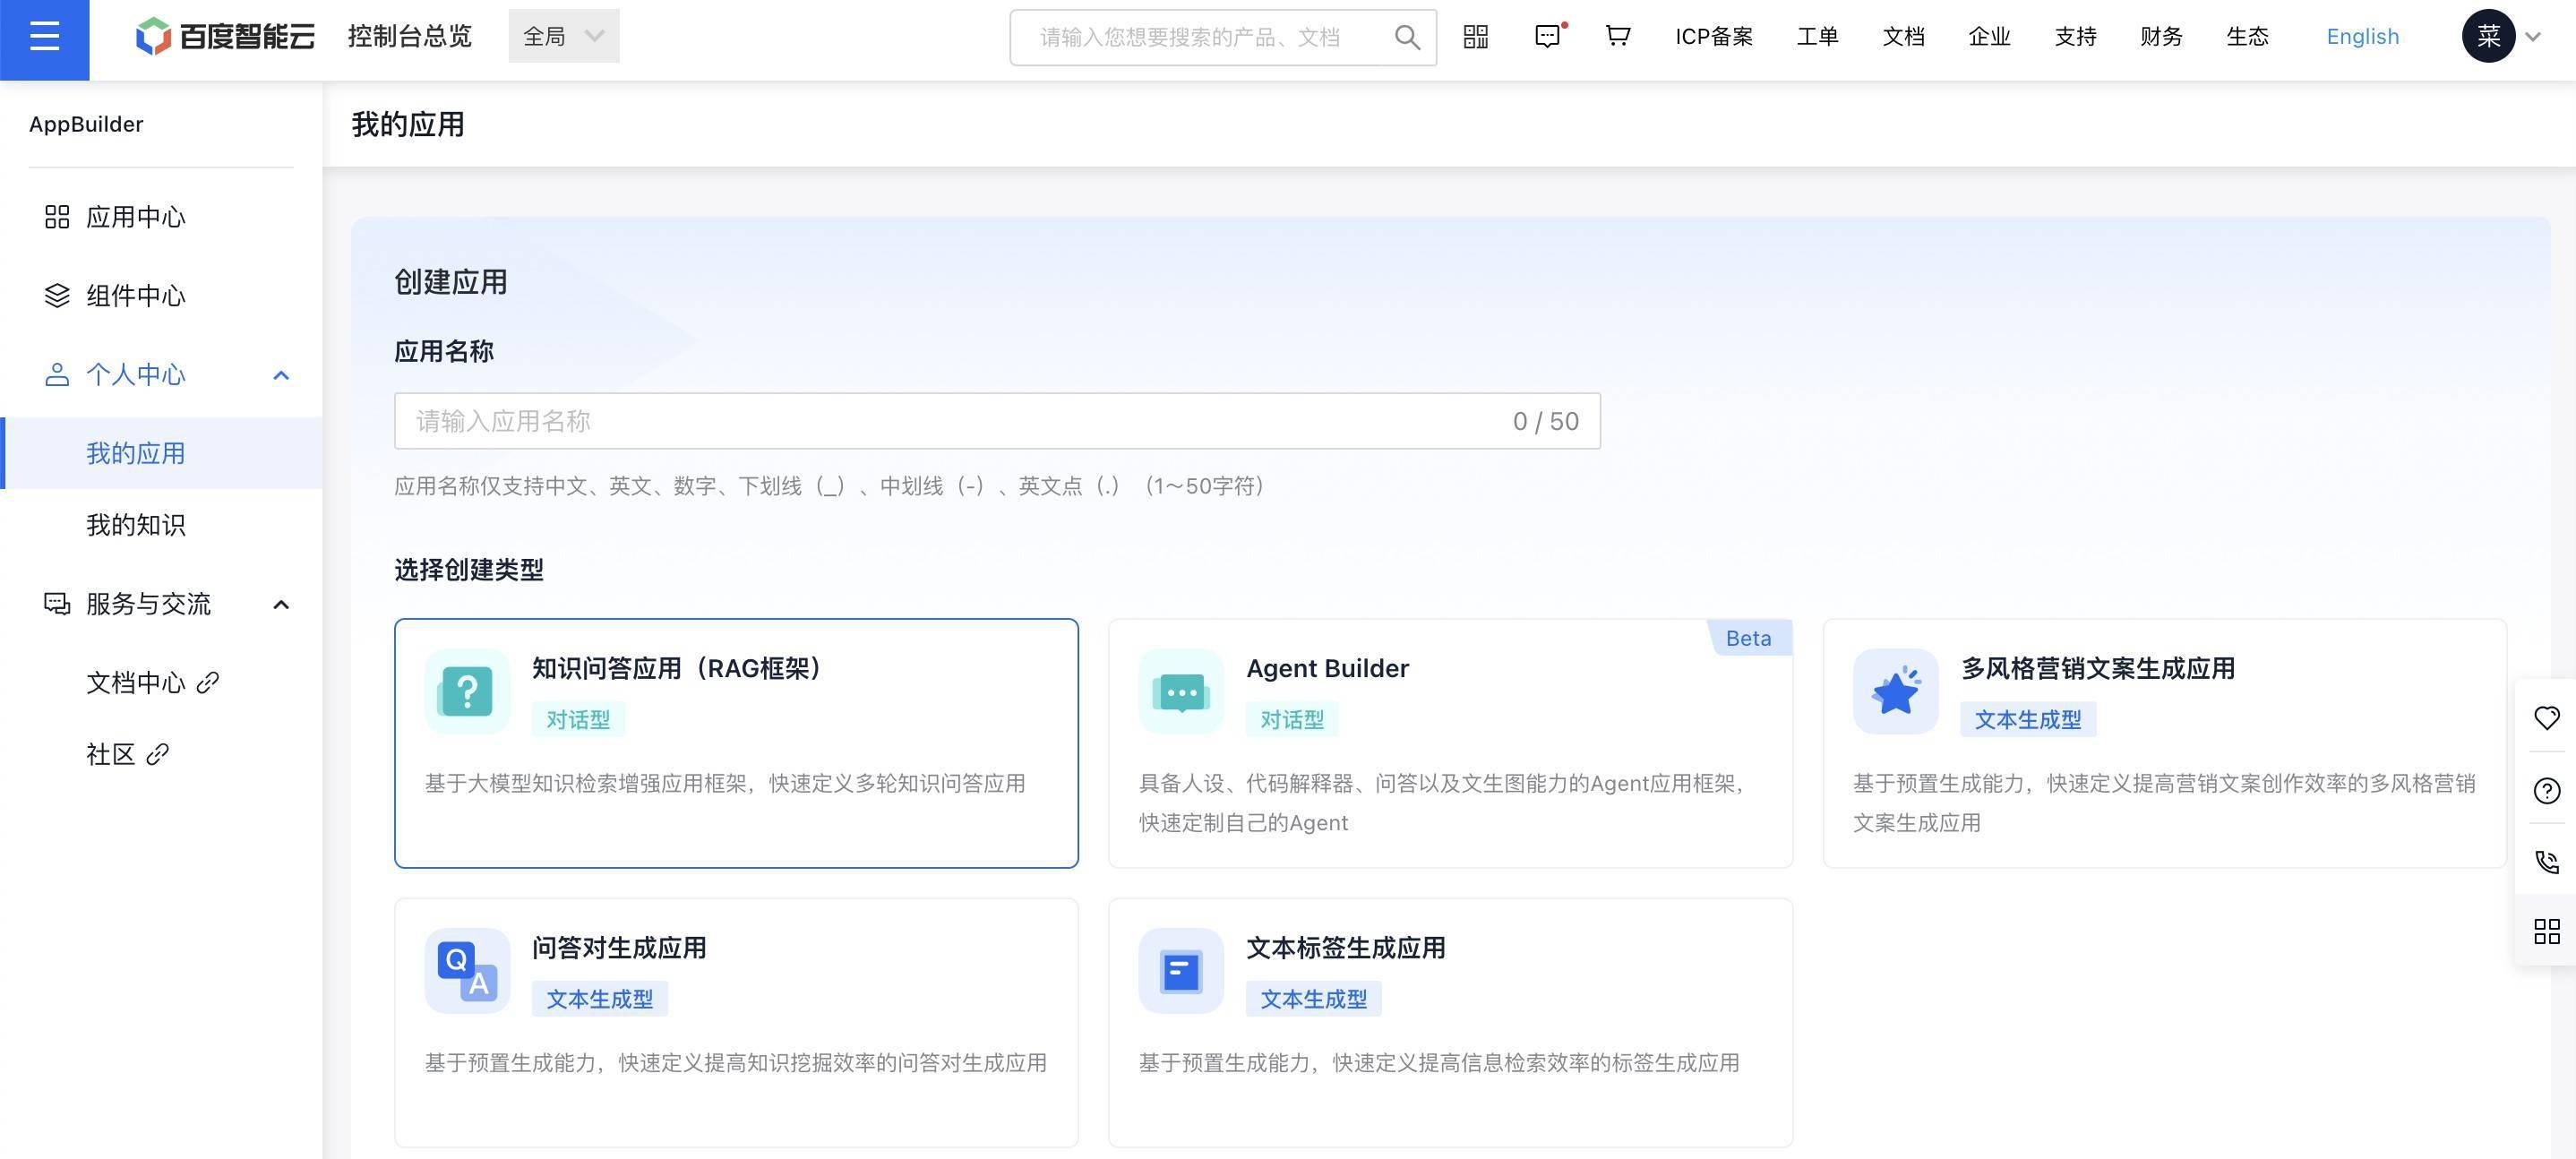Click the AppBuilder sidebar title
The height and width of the screenshot is (1159, 2576).
click(86, 124)
